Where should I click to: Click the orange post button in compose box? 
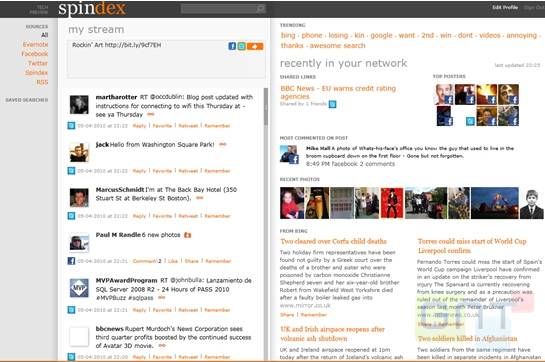pyautogui.click(x=255, y=46)
